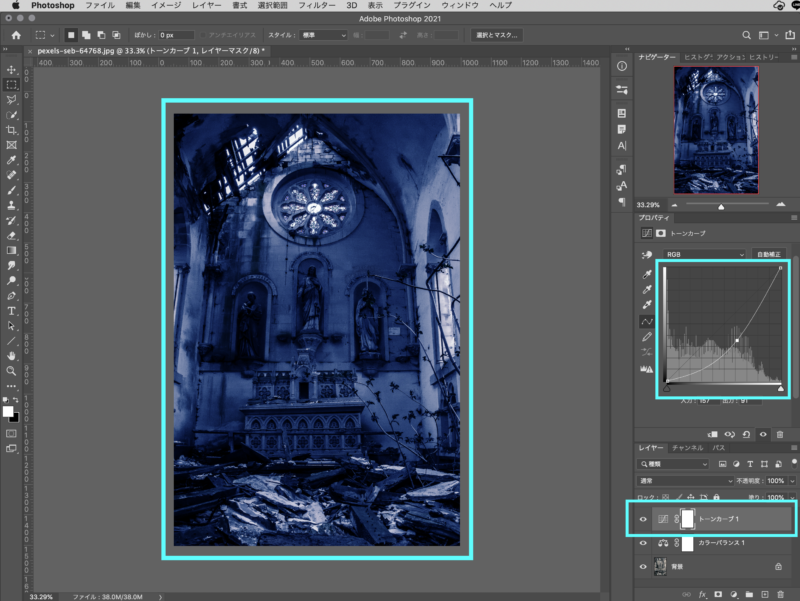Switch to the チャンネル tab
The width and height of the screenshot is (800, 601).
687,448
